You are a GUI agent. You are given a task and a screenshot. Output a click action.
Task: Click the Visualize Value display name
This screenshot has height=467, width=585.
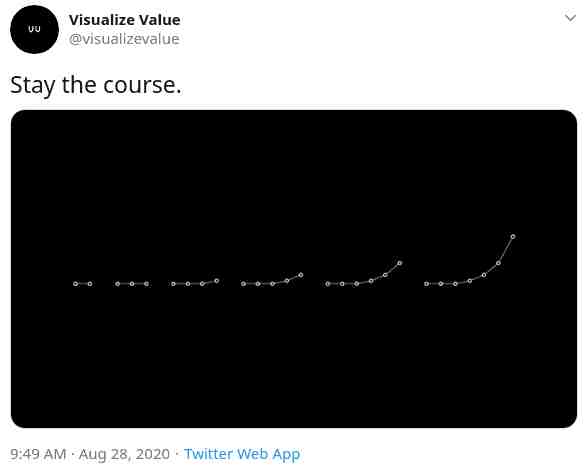tap(125, 20)
